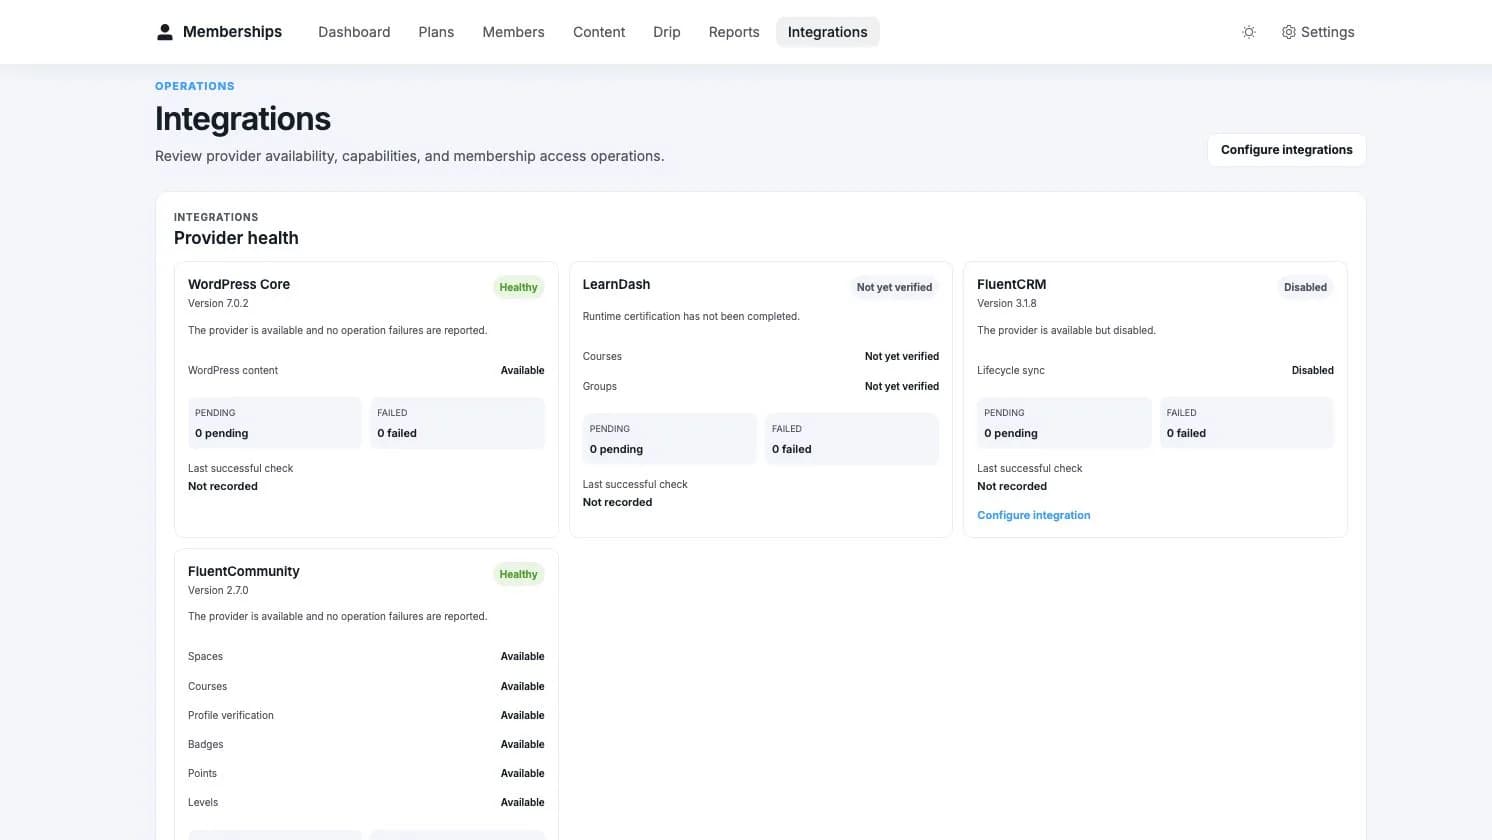Select the Integrations tab
Screen dimensions: 1492x840
pos(828,32)
